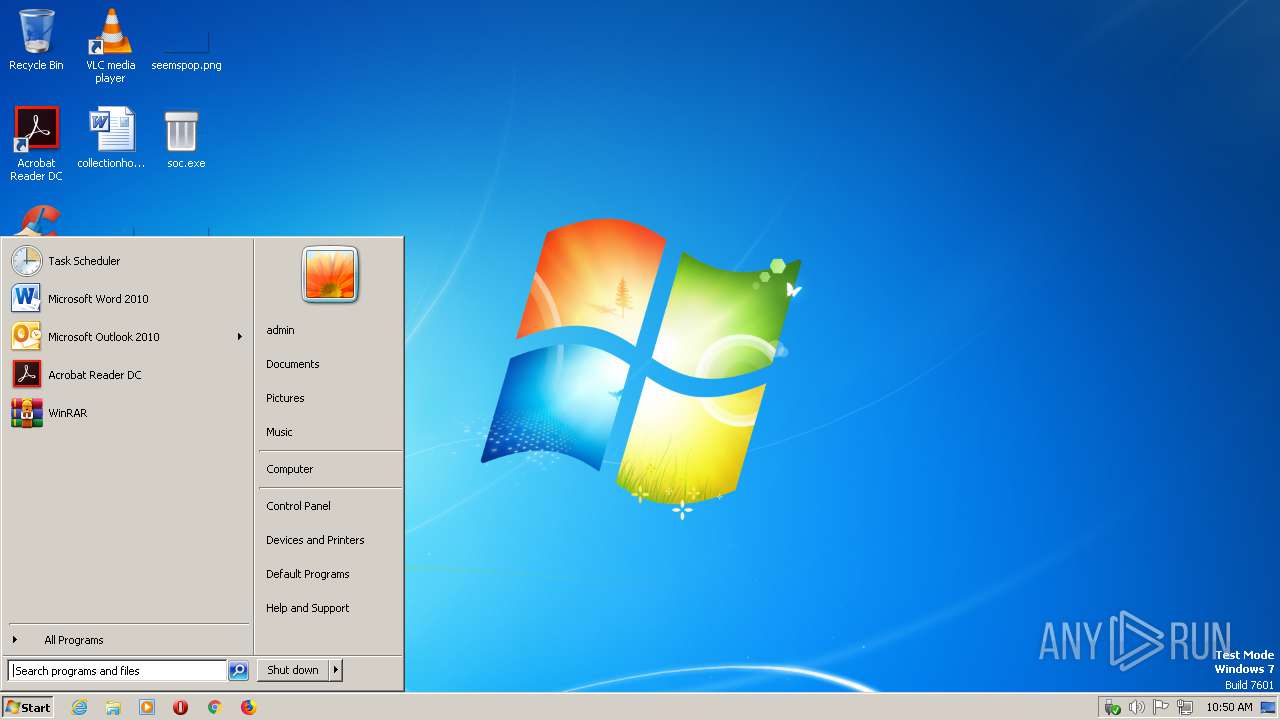Open Documents from Start menu
The image size is (1280, 720).
point(330,364)
